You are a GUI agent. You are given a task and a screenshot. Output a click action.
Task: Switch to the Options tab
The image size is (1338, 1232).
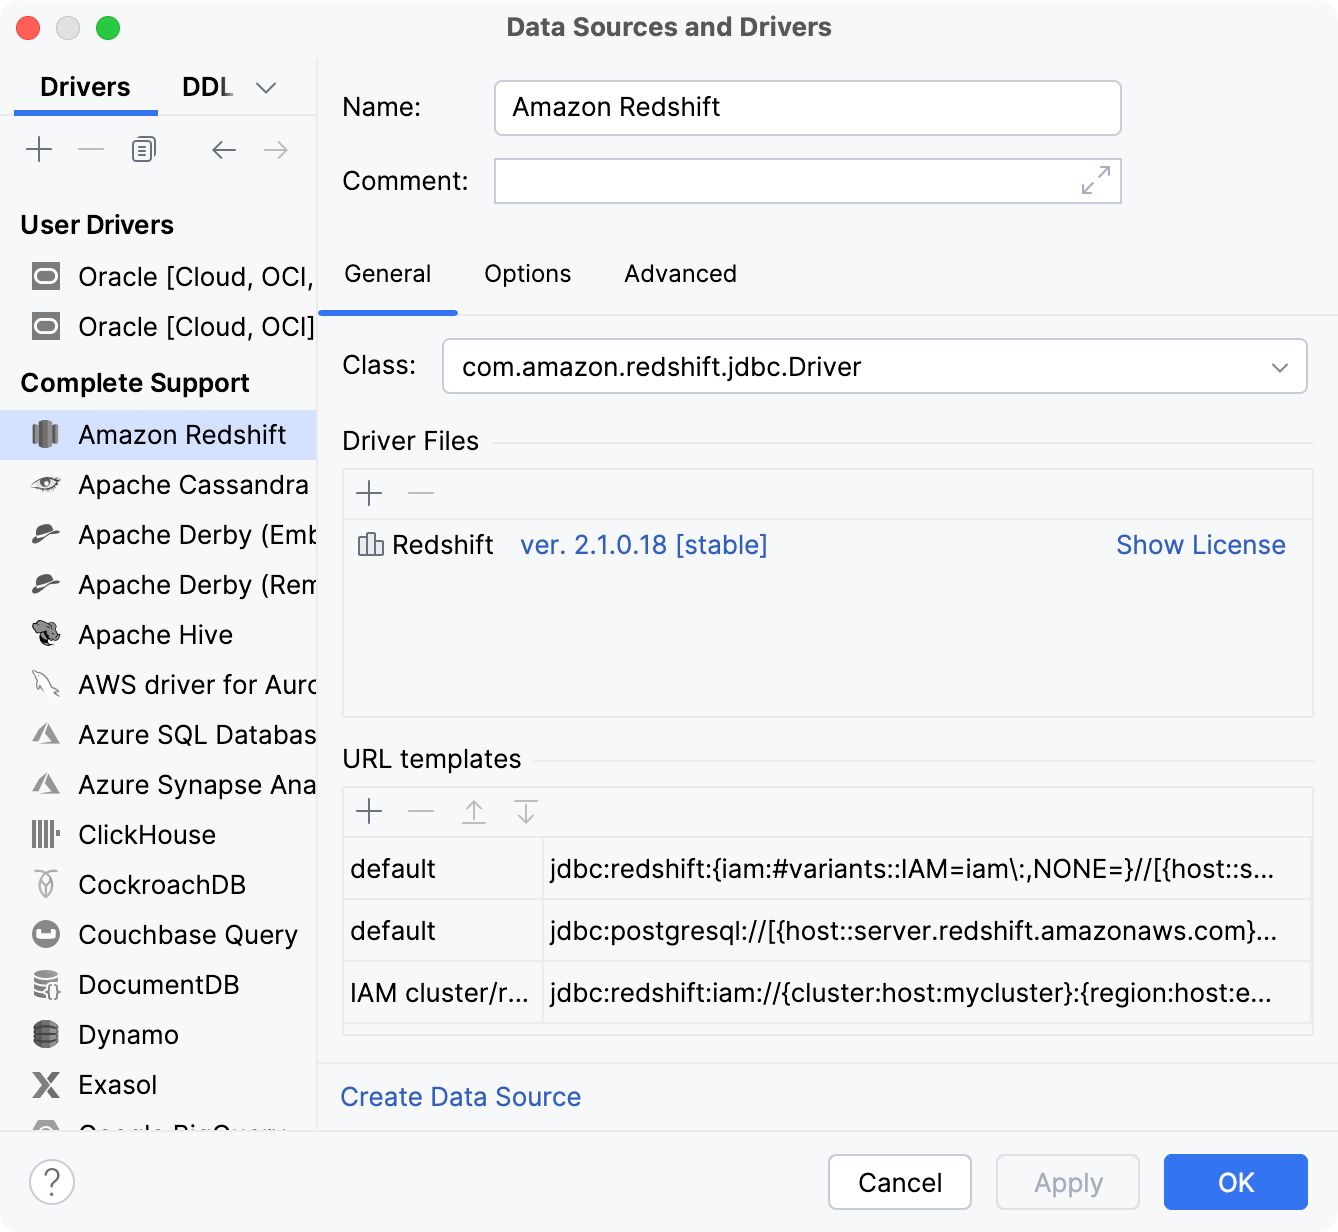[x=527, y=274]
